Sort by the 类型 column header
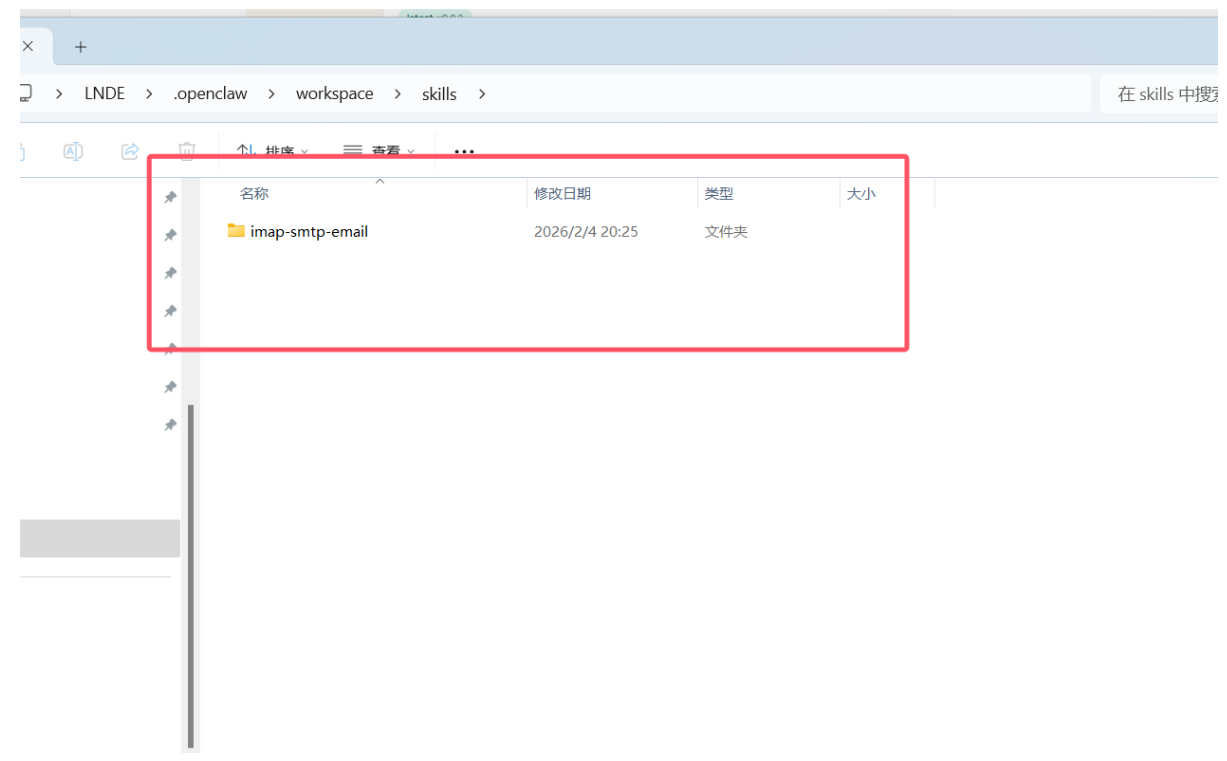This screenshot has width=1227, height=761. pos(719,194)
